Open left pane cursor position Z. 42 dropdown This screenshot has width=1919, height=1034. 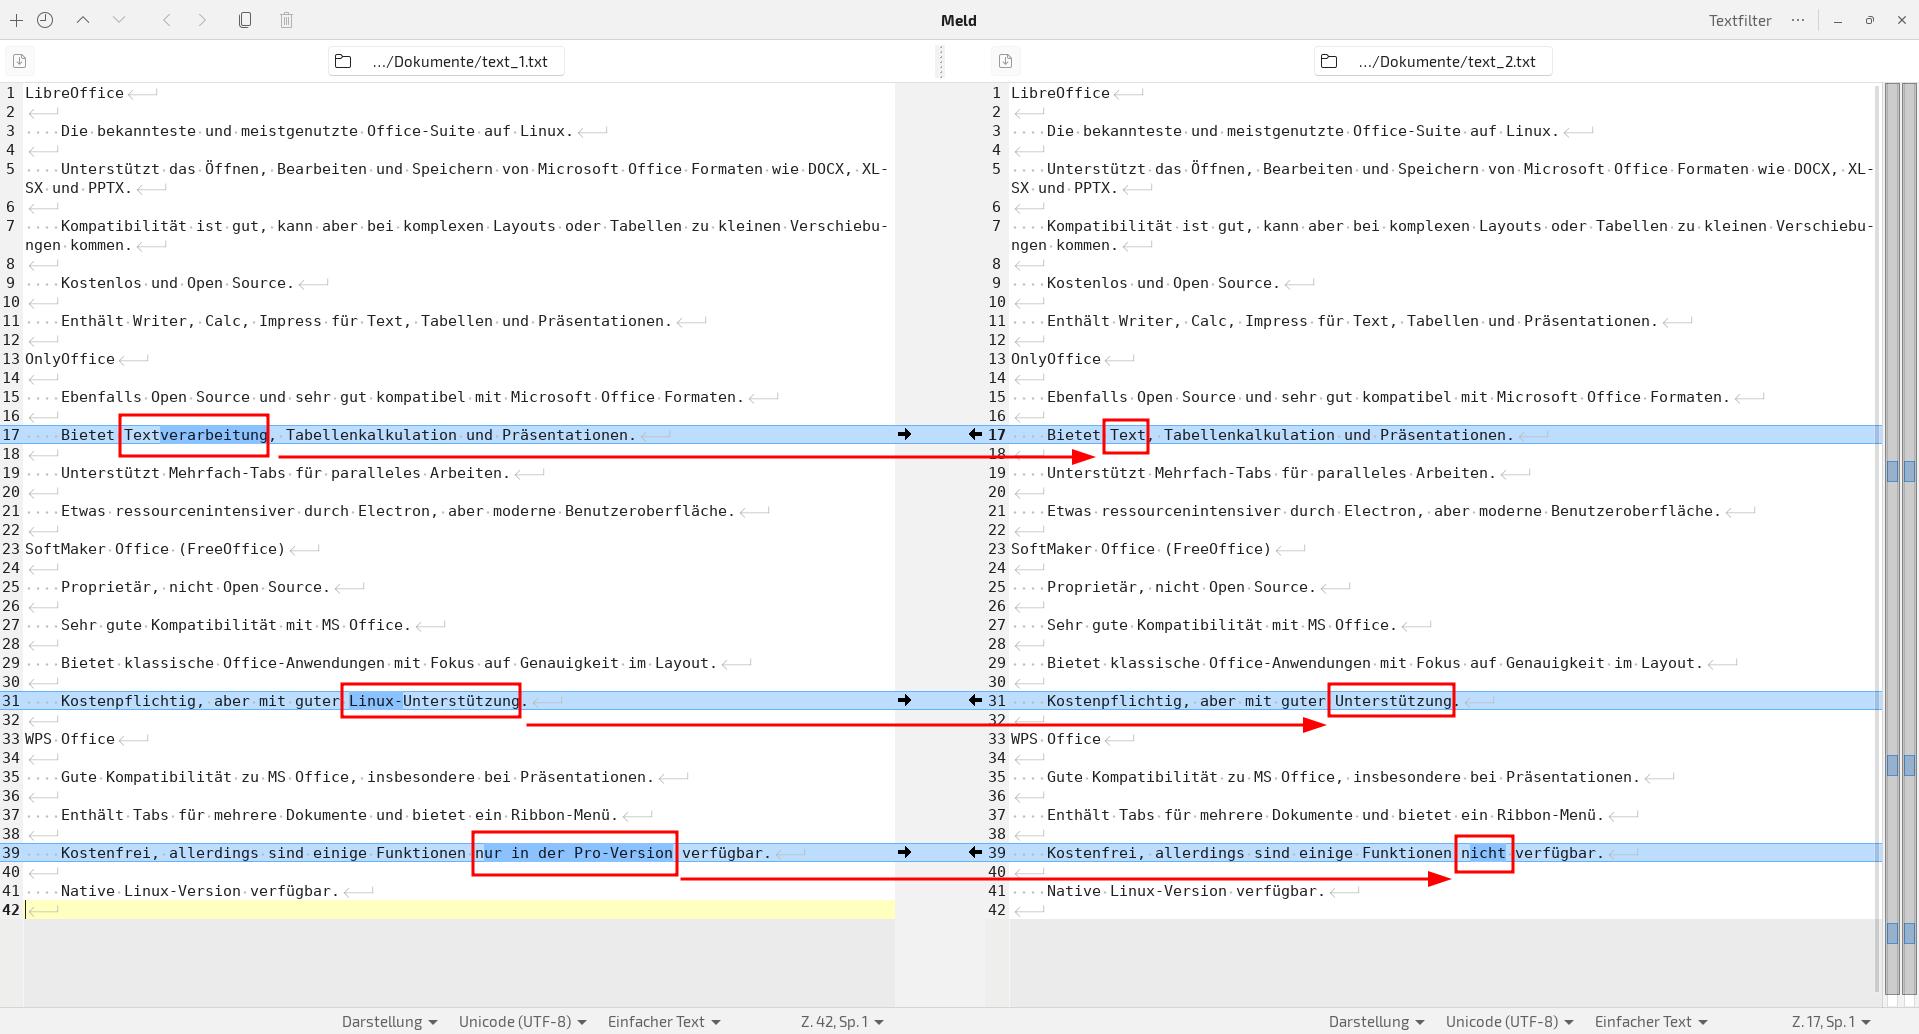(x=842, y=1021)
